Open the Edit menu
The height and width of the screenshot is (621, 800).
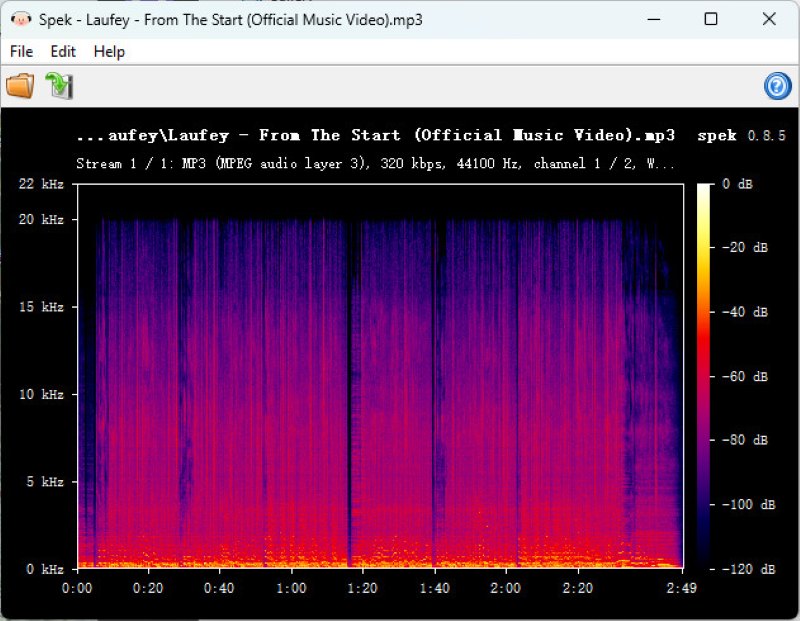(x=63, y=52)
